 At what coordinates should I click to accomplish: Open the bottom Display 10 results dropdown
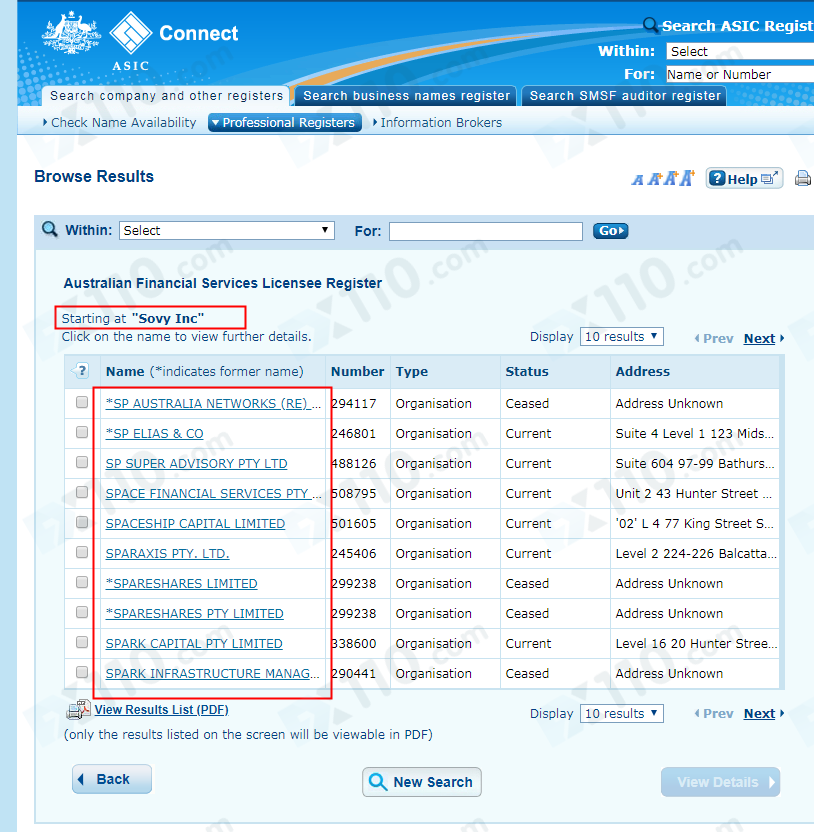(x=621, y=713)
